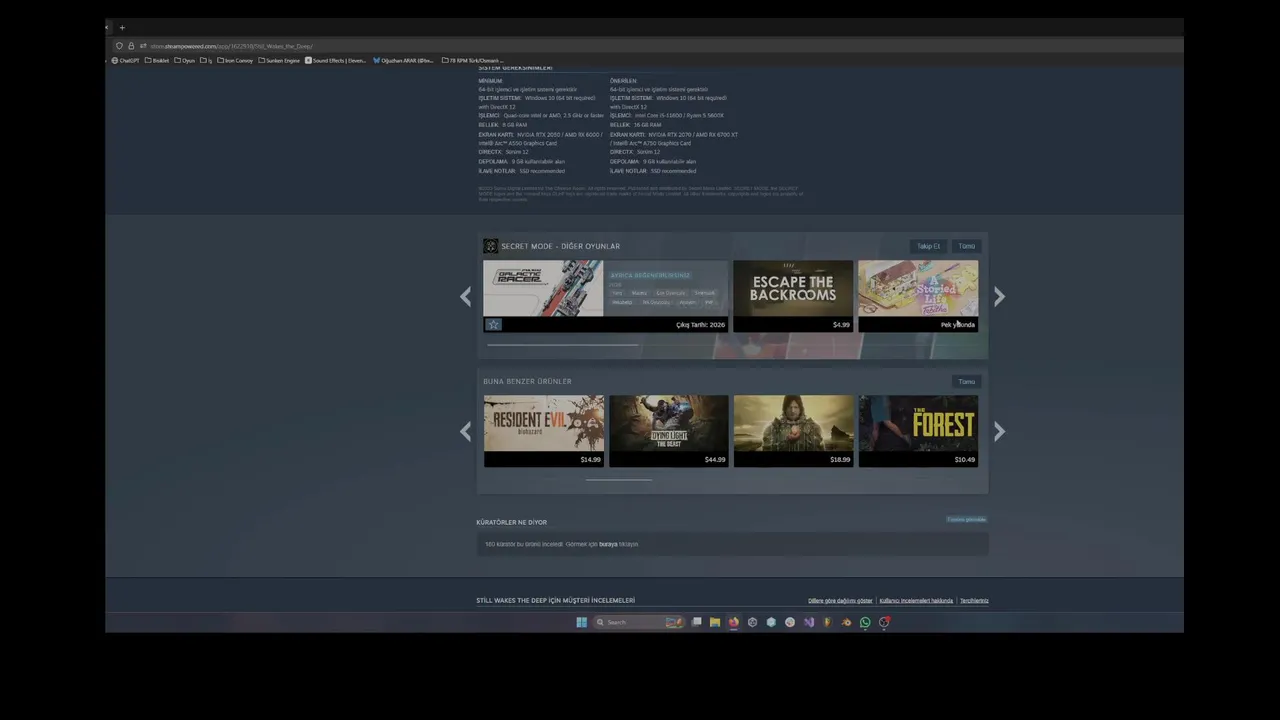The height and width of the screenshot is (720, 1280).
Task: Click Tümü button in Buna Benzer Ürünler
Action: point(966,381)
